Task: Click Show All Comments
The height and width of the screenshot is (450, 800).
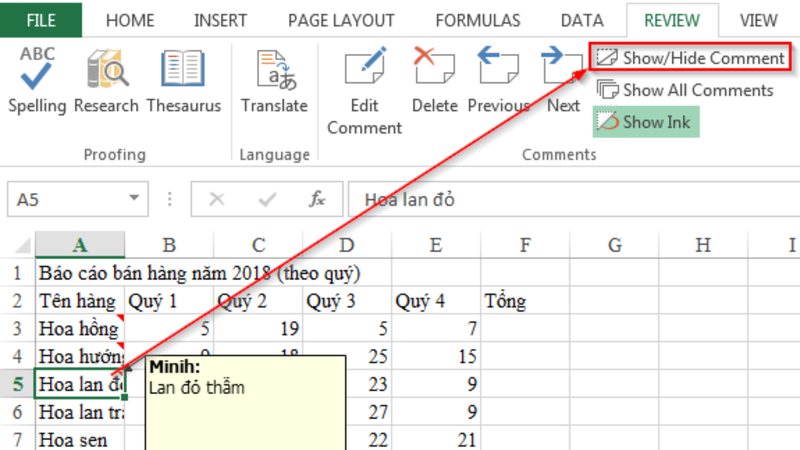Action: 685,90
